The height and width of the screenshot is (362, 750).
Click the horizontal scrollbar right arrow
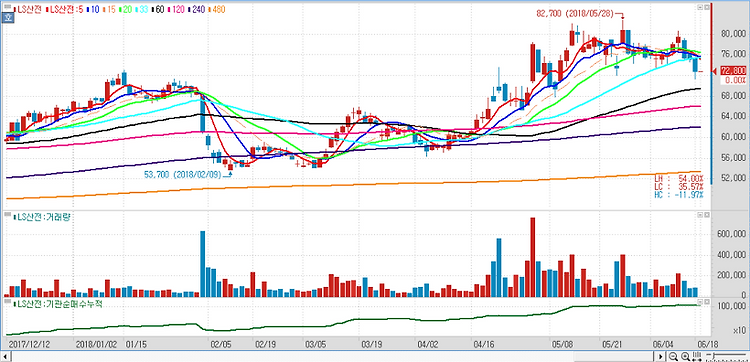point(661,356)
